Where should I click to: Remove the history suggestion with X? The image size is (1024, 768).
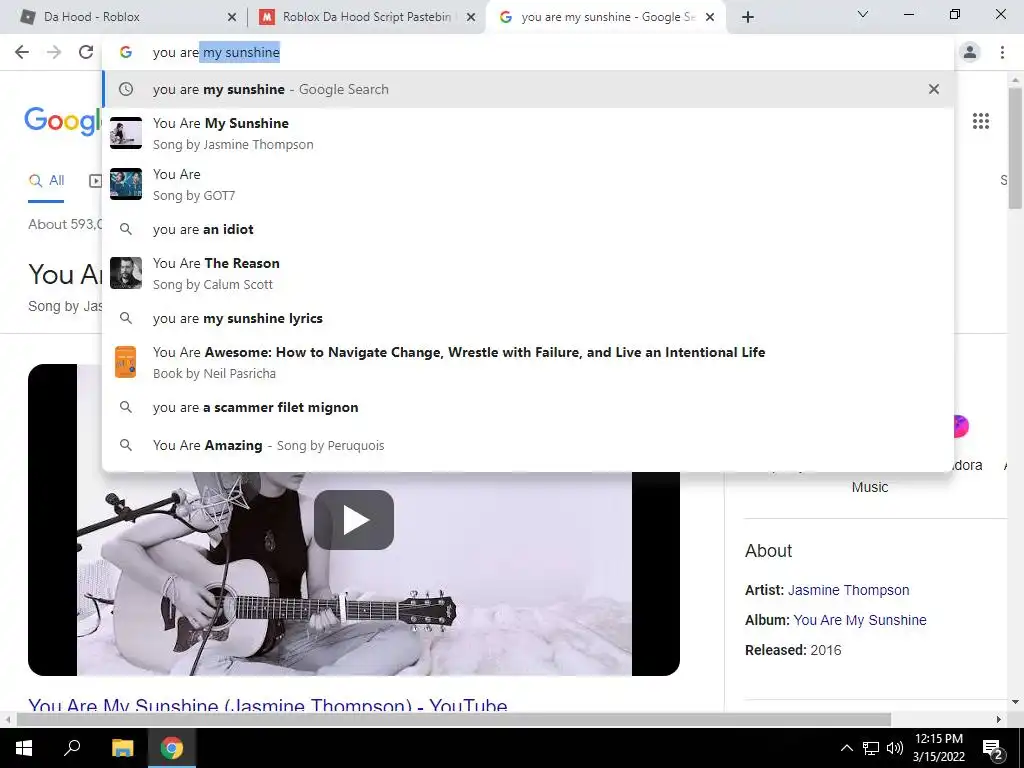pyautogui.click(x=934, y=89)
